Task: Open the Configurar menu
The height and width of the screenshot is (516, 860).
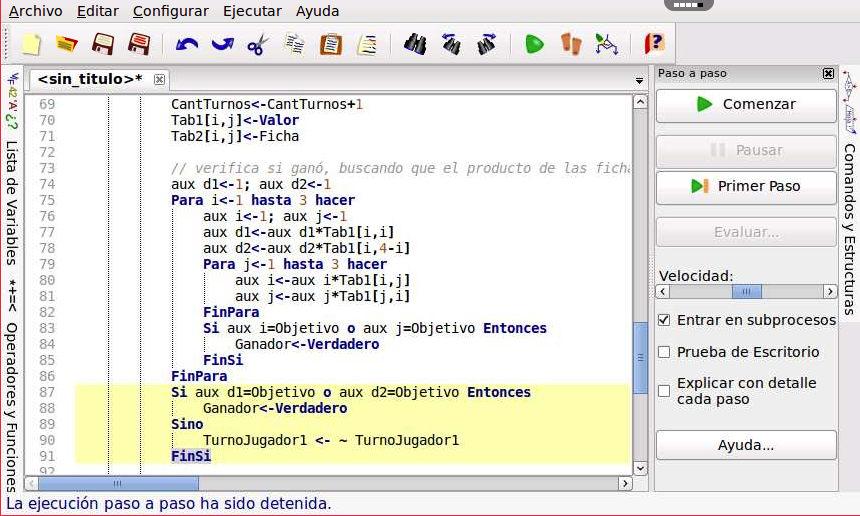Action: tap(171, 12)
